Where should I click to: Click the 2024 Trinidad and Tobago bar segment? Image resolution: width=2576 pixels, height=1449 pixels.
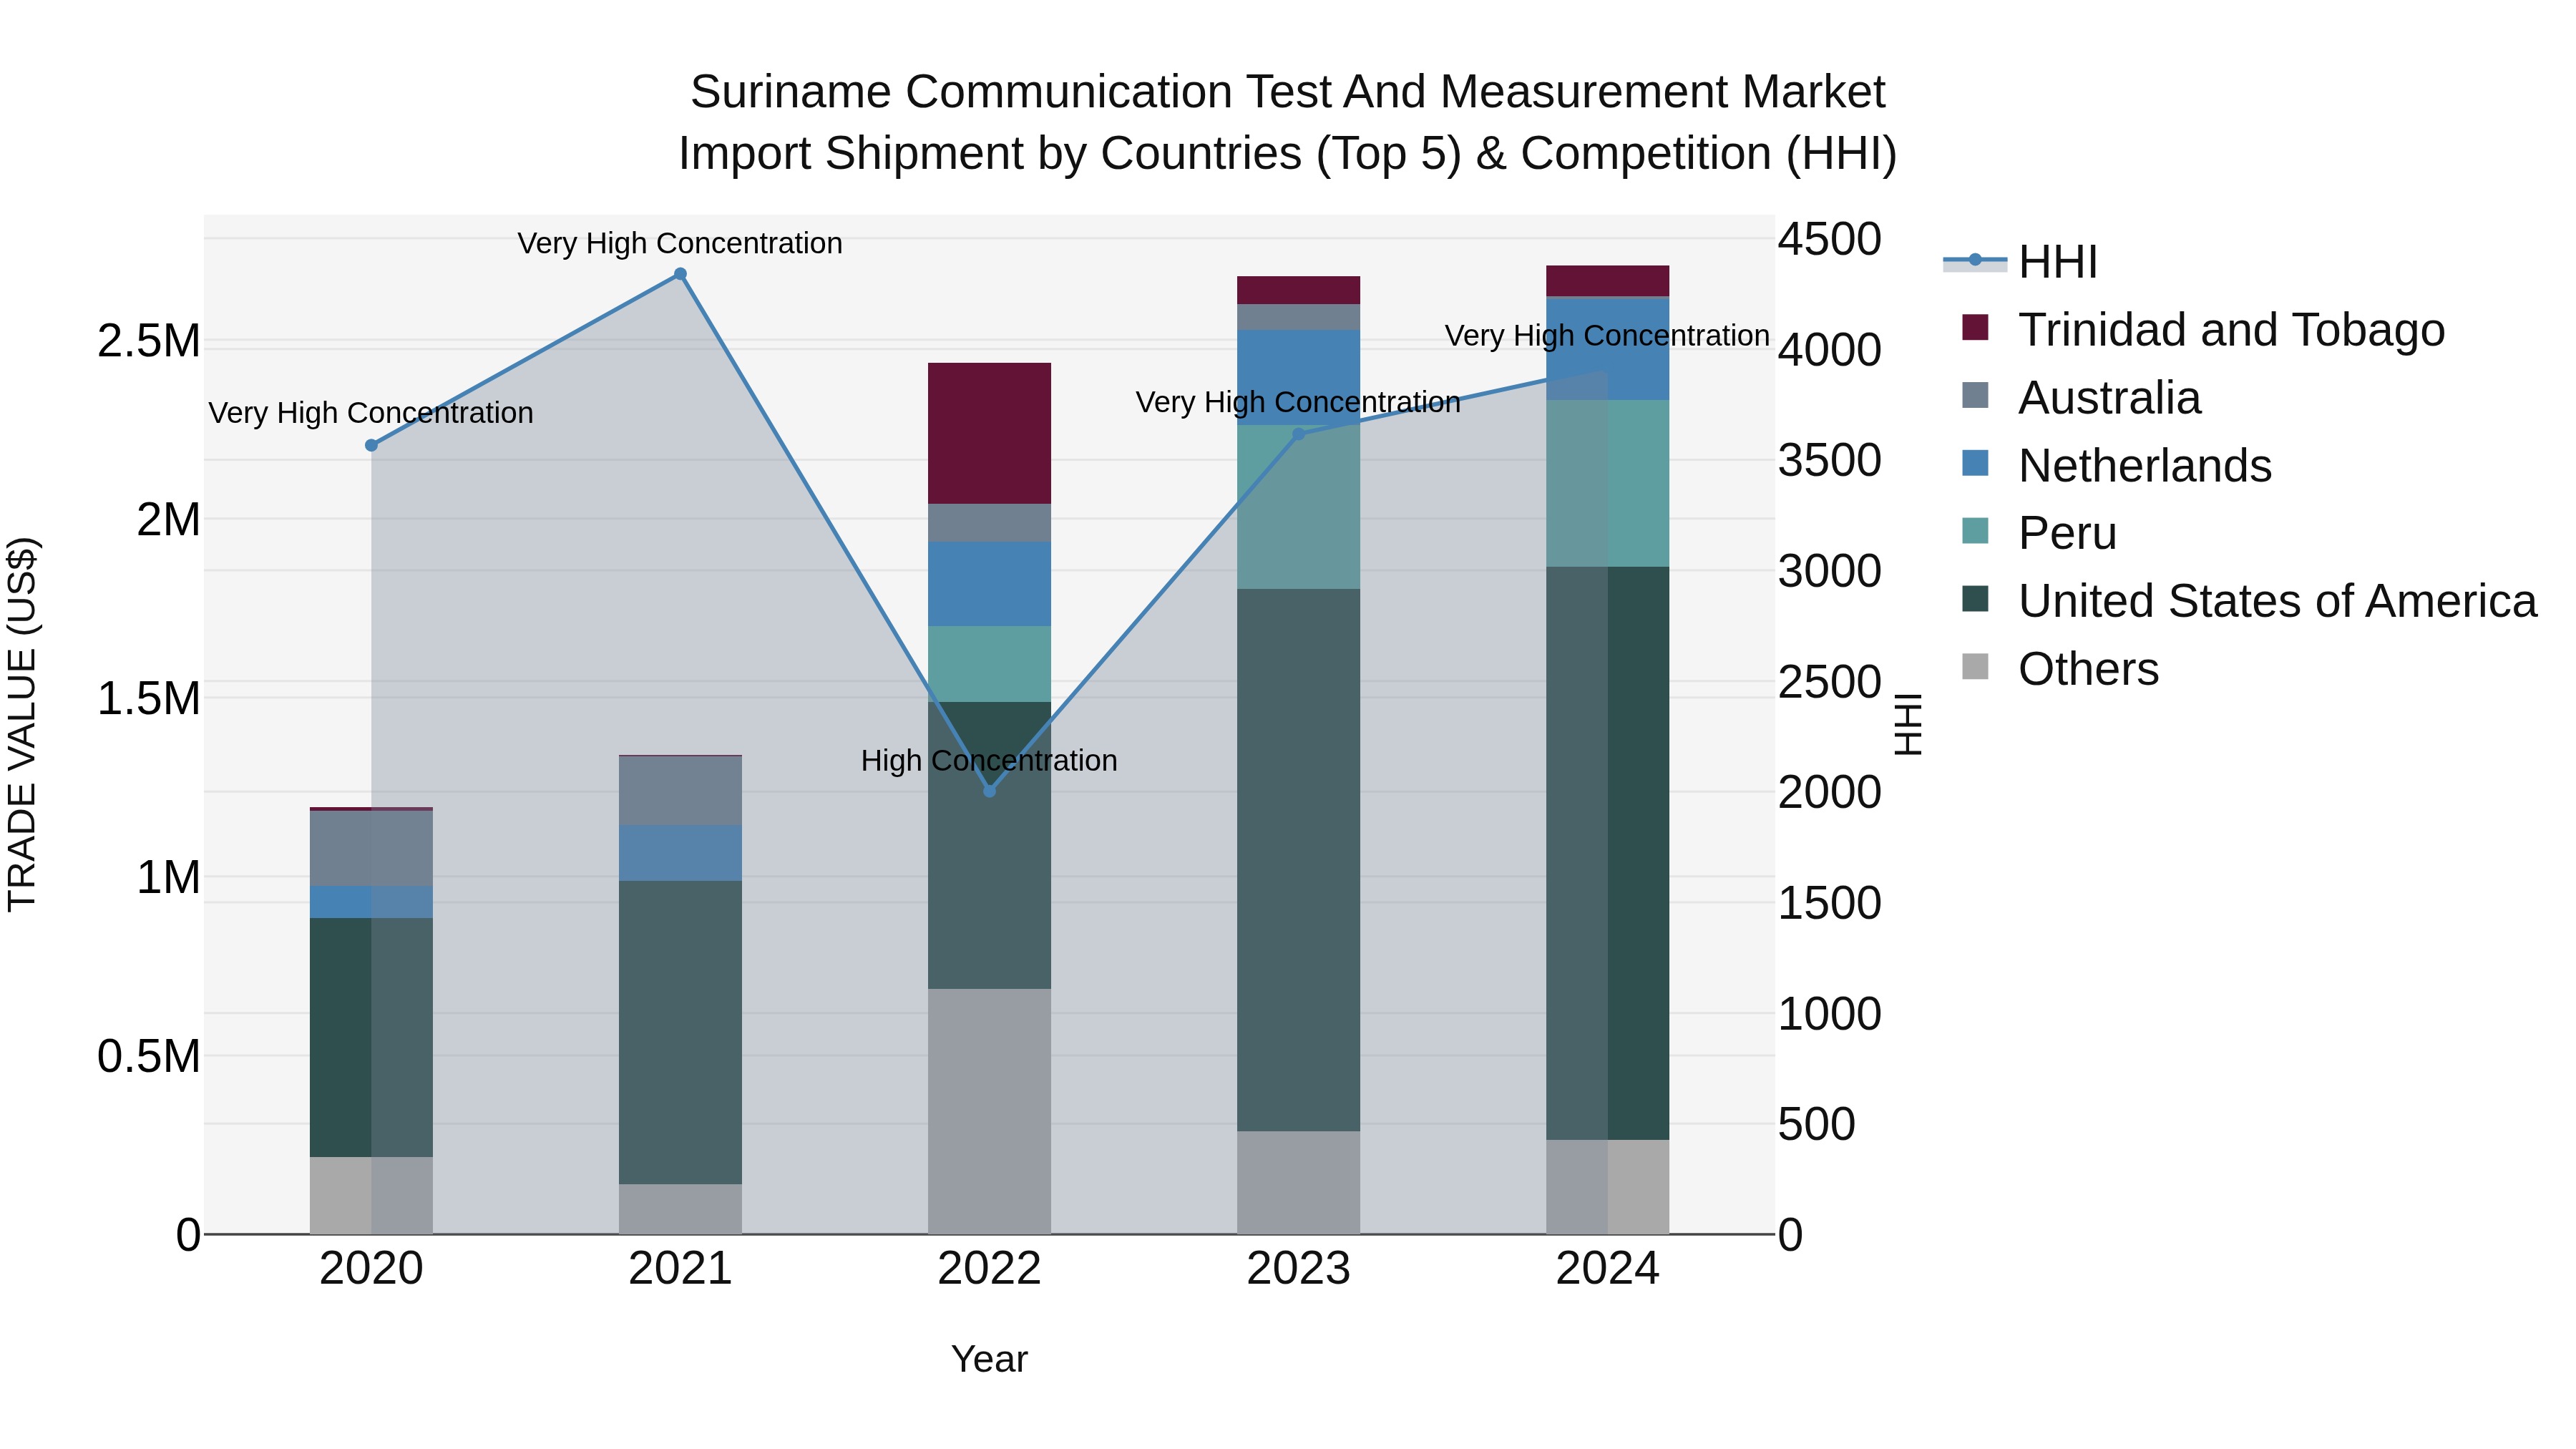coord(1607,281)
